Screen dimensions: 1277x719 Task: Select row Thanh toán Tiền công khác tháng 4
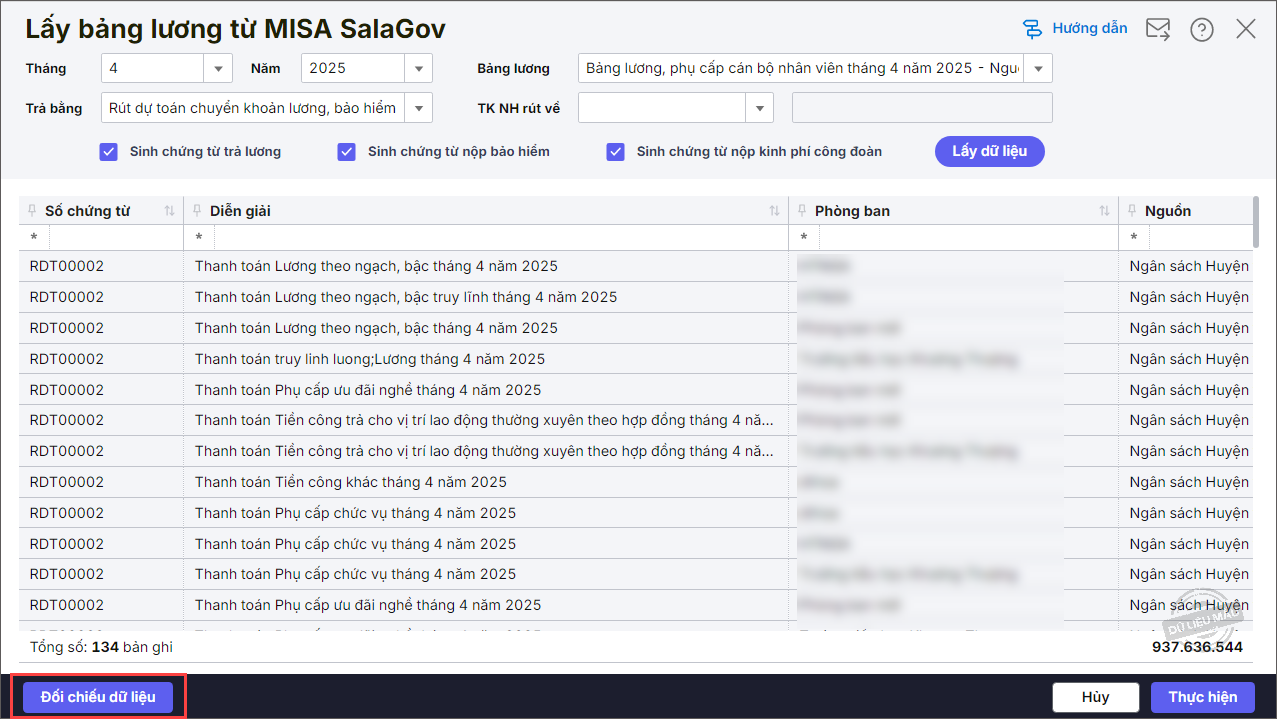636,482
